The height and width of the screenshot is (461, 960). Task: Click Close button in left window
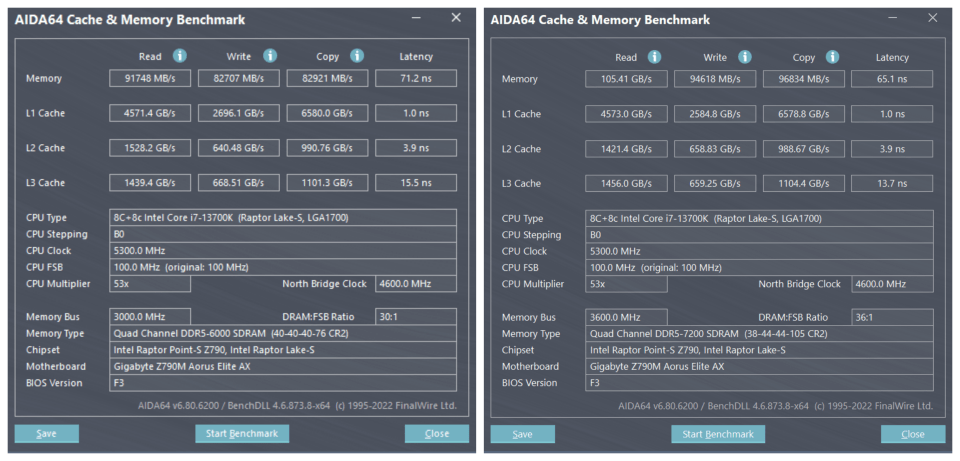[437, 433]
